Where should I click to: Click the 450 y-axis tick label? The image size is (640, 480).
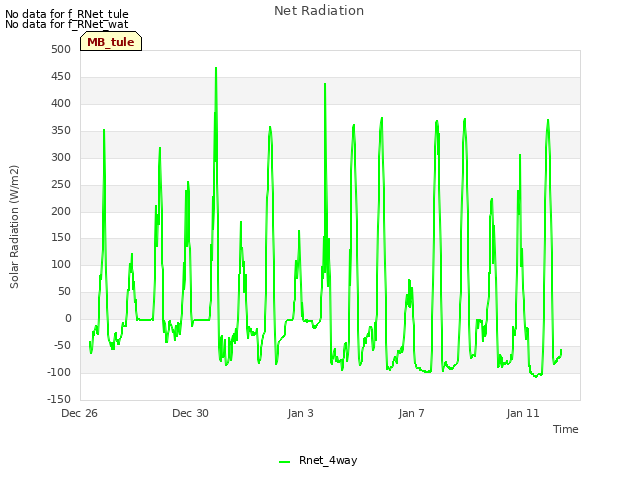[x=61, y=76]
